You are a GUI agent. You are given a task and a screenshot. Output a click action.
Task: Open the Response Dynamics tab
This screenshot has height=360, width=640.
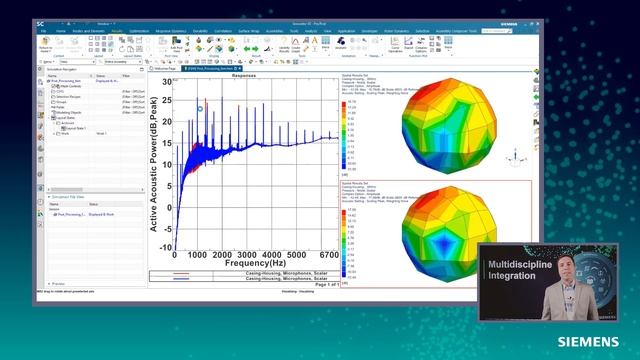[171, 31]
